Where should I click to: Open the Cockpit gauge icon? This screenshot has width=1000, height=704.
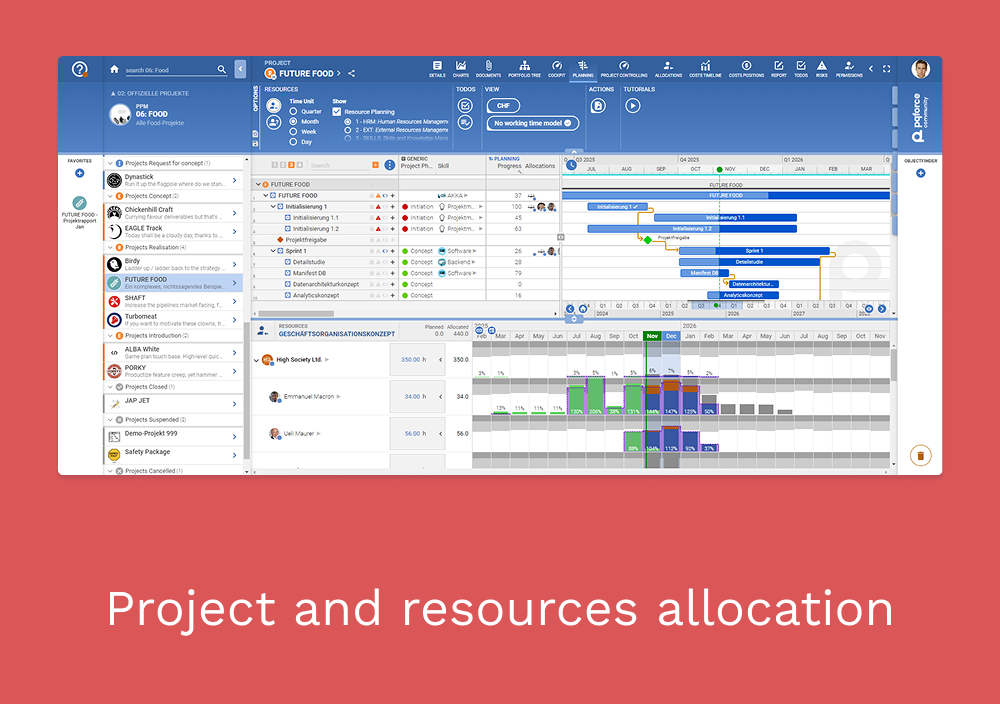556,68
